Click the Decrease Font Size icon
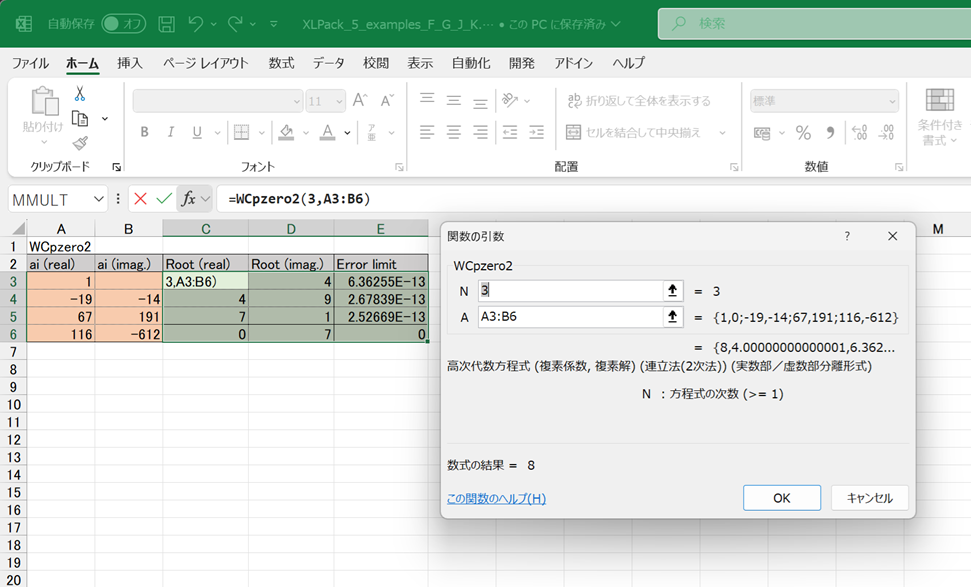This screenshot has height=587, width=971. pos(387,100)
